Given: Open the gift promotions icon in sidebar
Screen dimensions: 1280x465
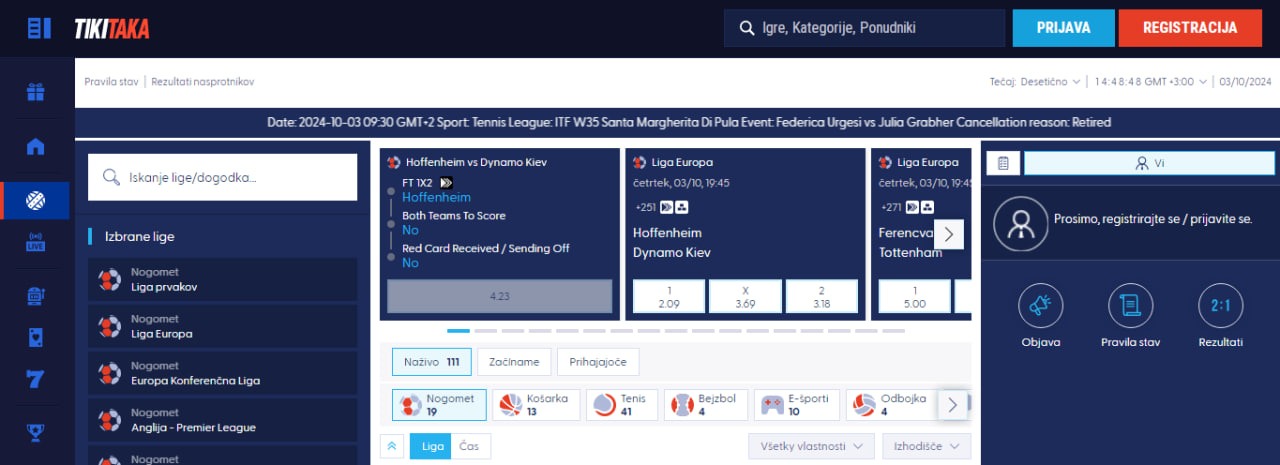Looking at the screenshot, I should click(x=36, y=93).
